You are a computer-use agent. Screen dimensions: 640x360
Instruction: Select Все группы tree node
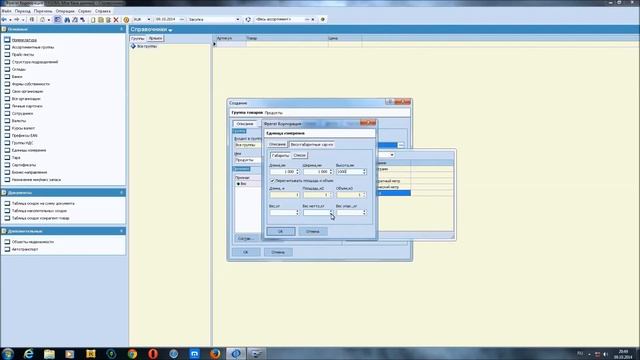click(x=147, y=47)
